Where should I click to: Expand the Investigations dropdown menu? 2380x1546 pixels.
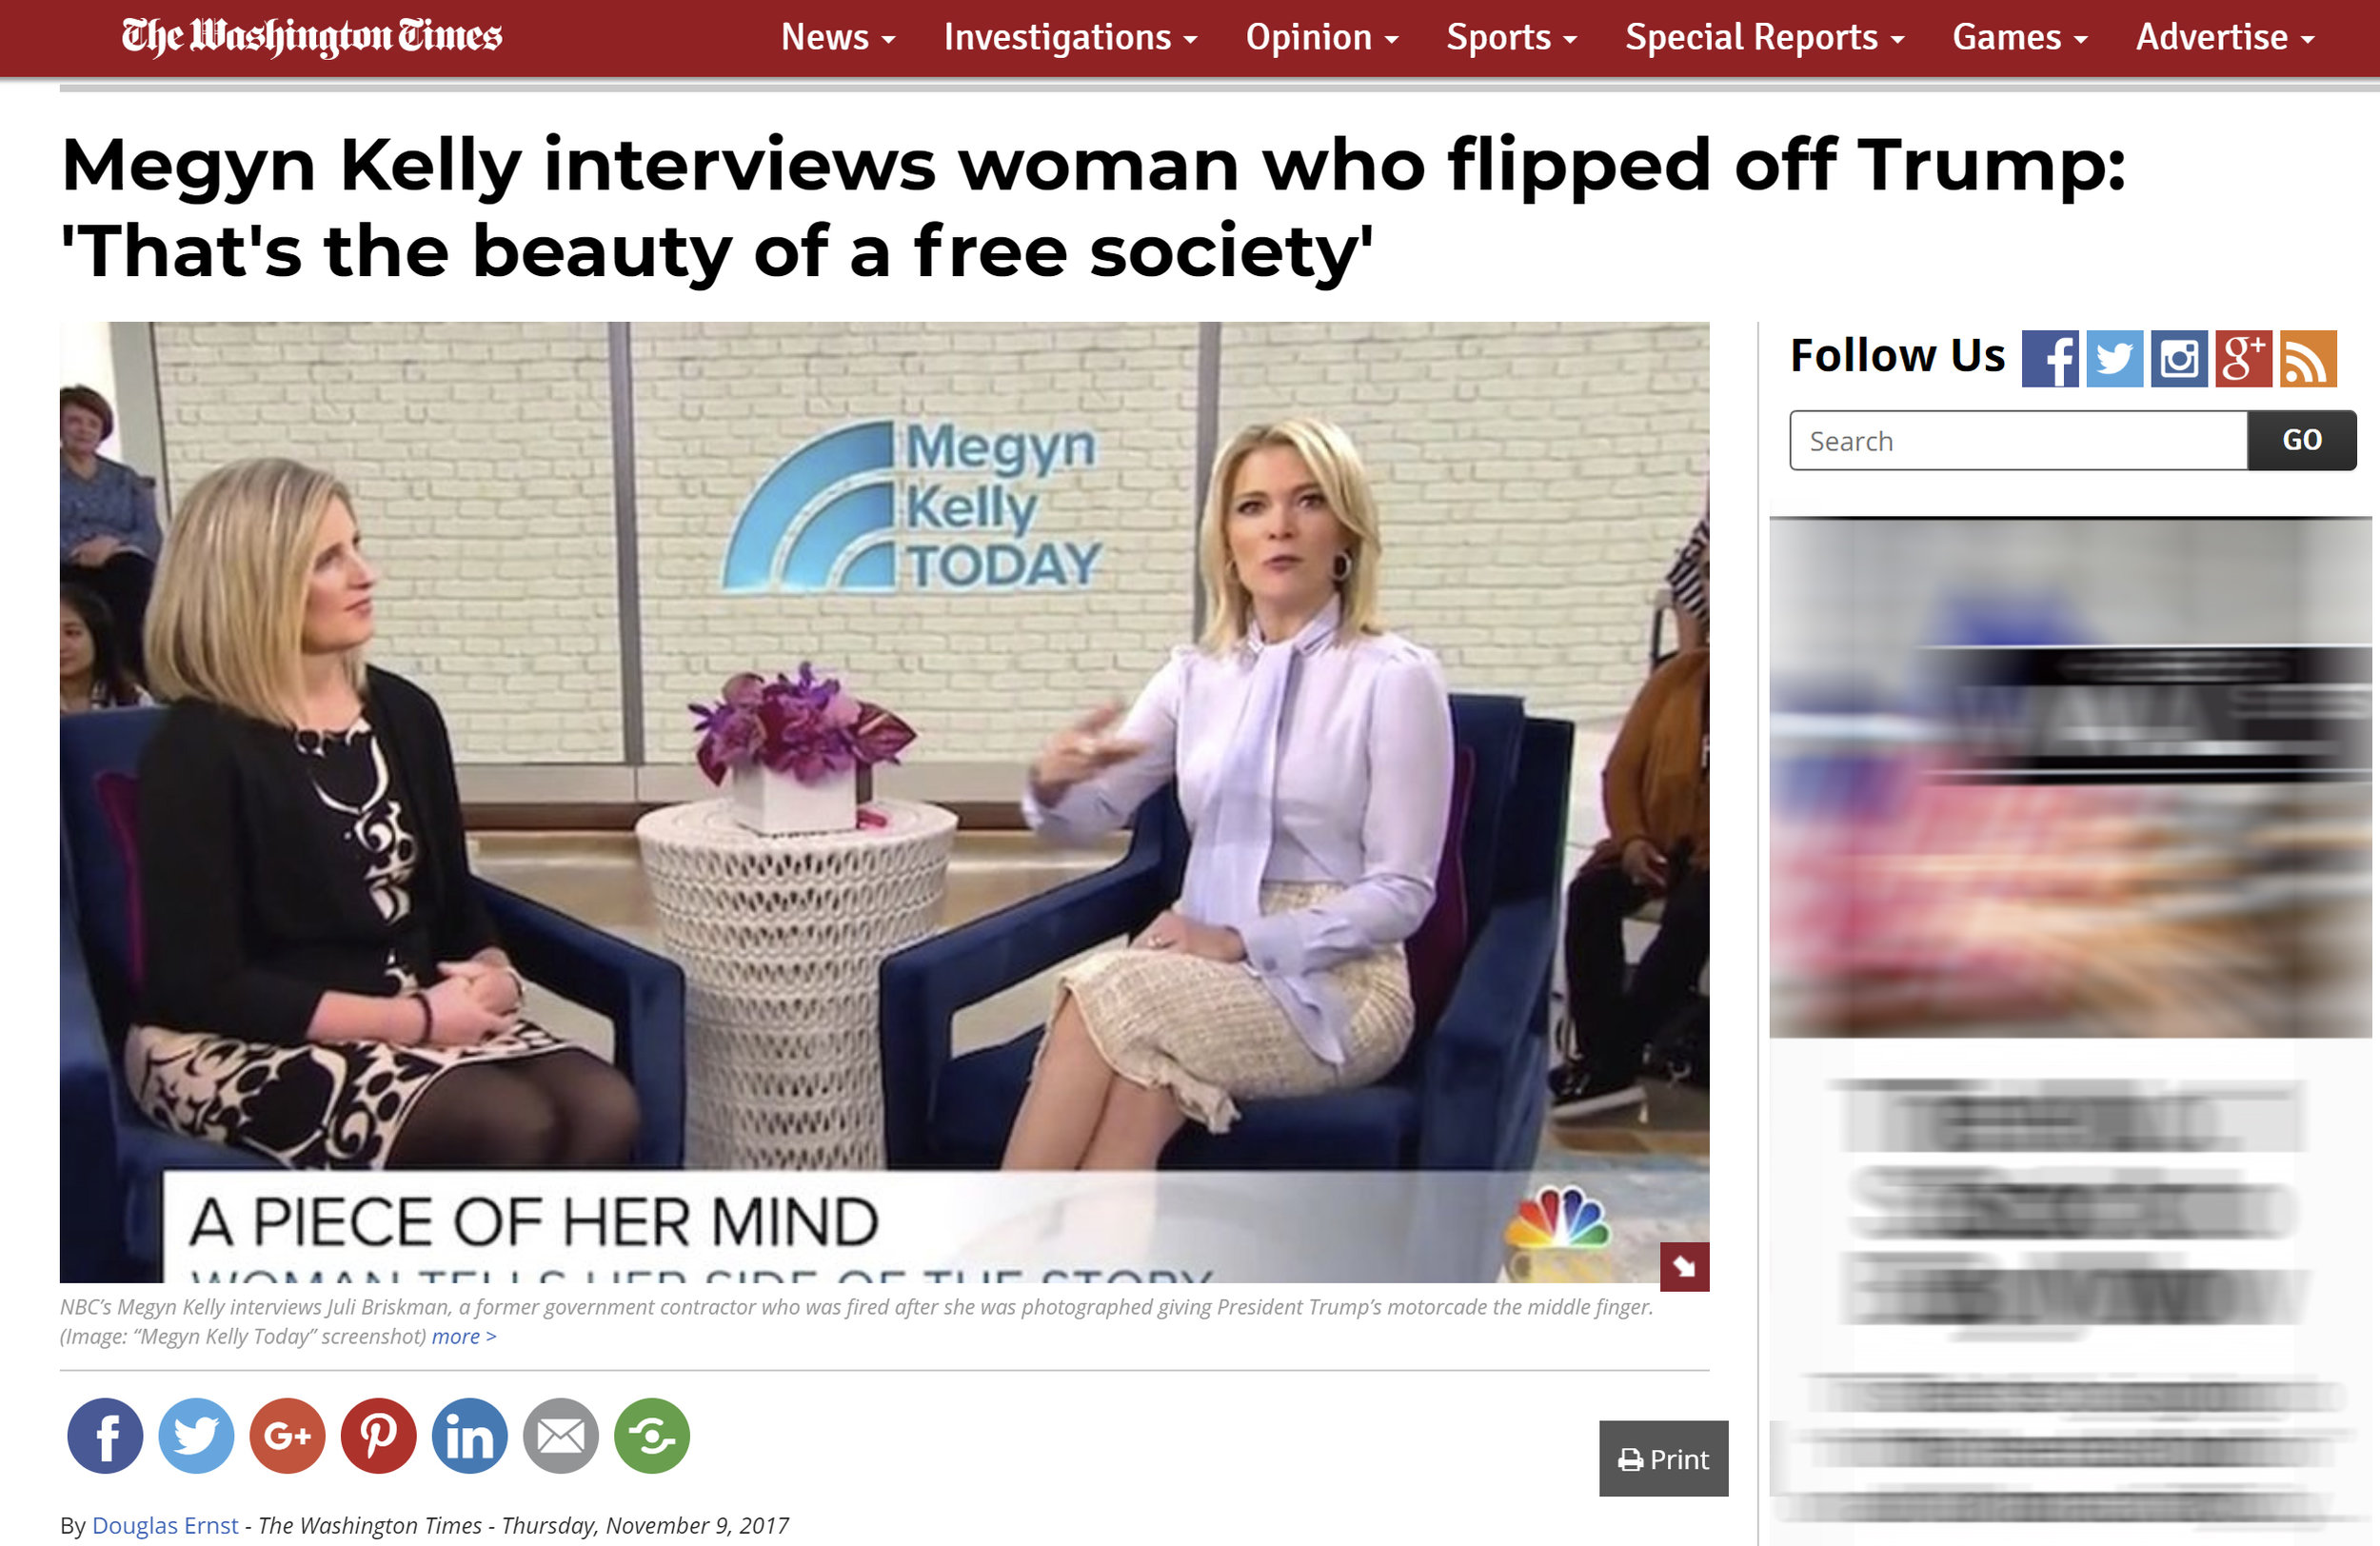(1070, 37)
